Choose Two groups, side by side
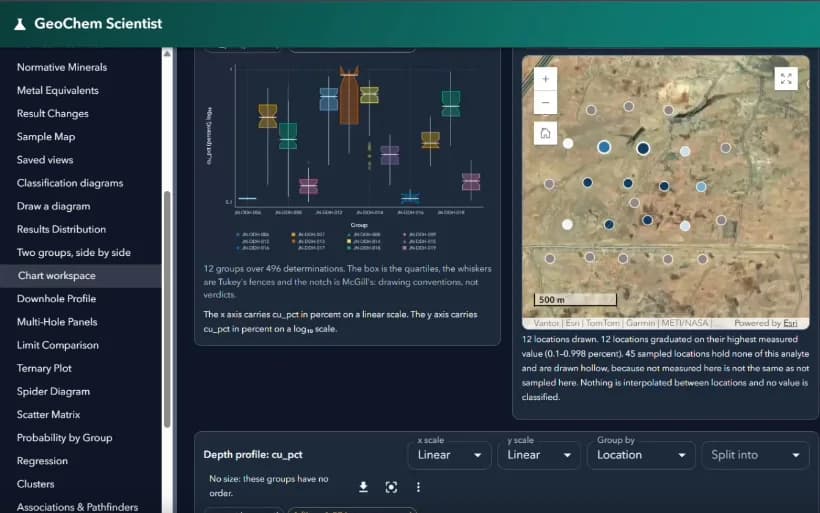This screenshot has height=513, width=820. (x=74, y=253)
